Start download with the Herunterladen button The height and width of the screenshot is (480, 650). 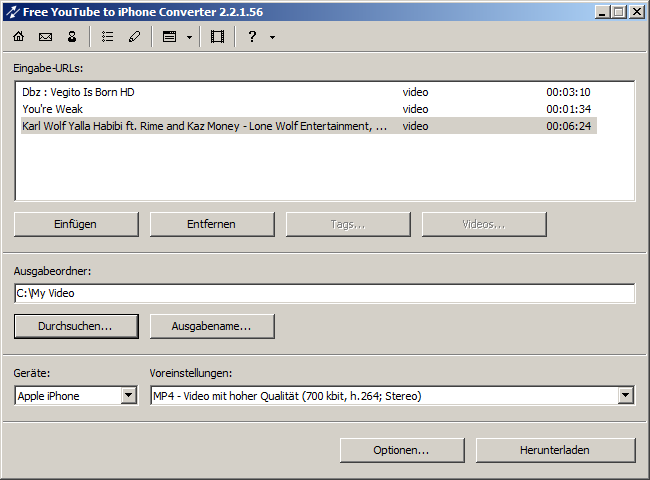[x=555, y=450]
